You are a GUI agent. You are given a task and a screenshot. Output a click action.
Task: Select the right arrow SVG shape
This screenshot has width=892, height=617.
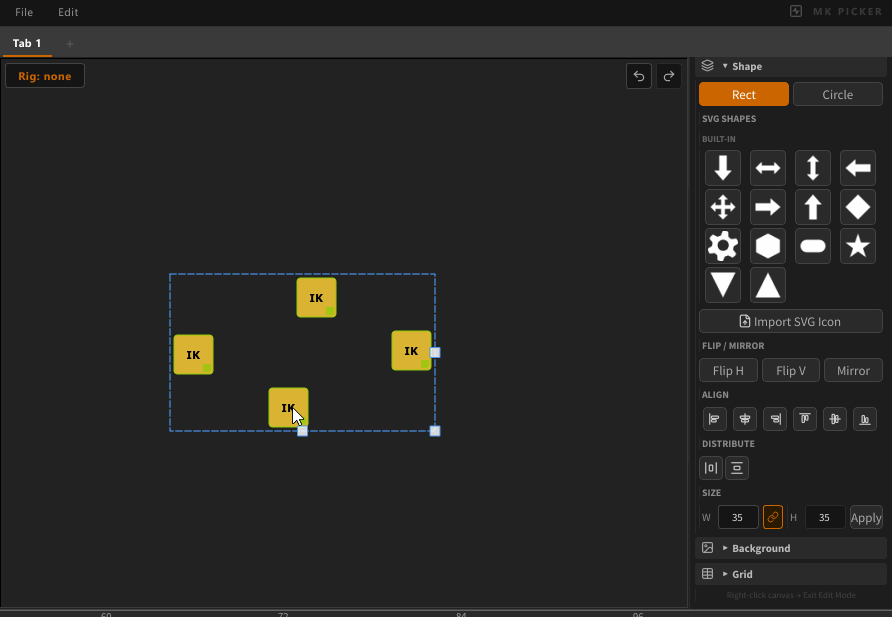click(x=767, y=207)
